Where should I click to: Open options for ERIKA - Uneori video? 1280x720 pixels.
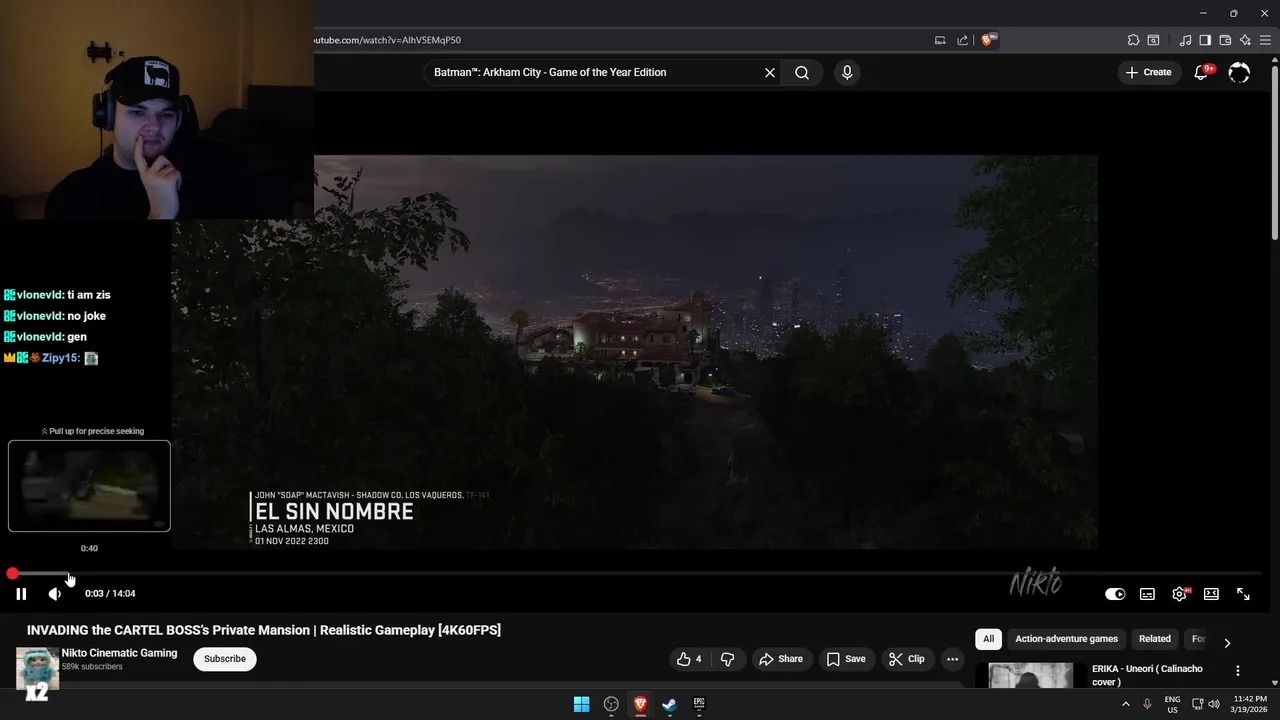pos(1238,671)
